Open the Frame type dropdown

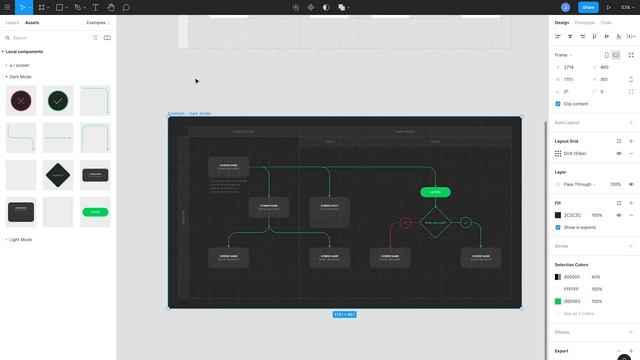[563, 55]
